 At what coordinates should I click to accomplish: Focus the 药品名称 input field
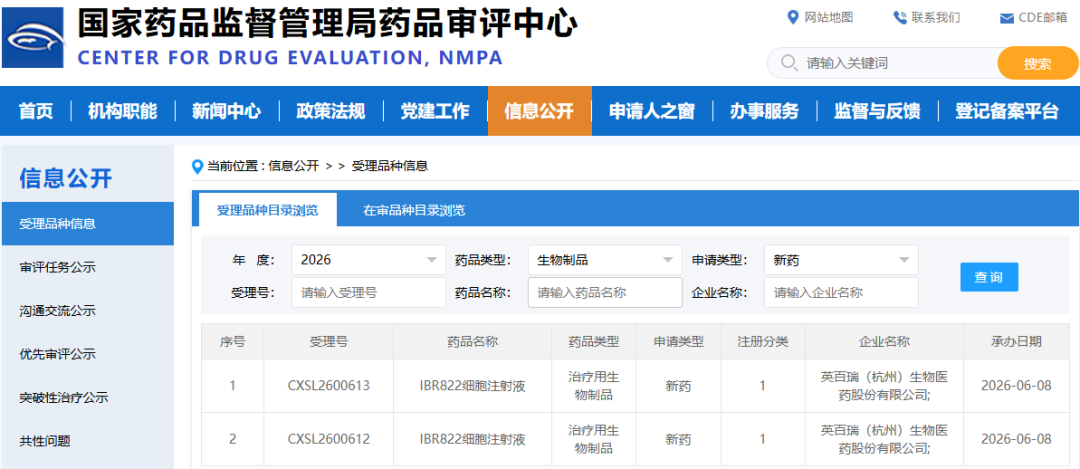point(605,292)
